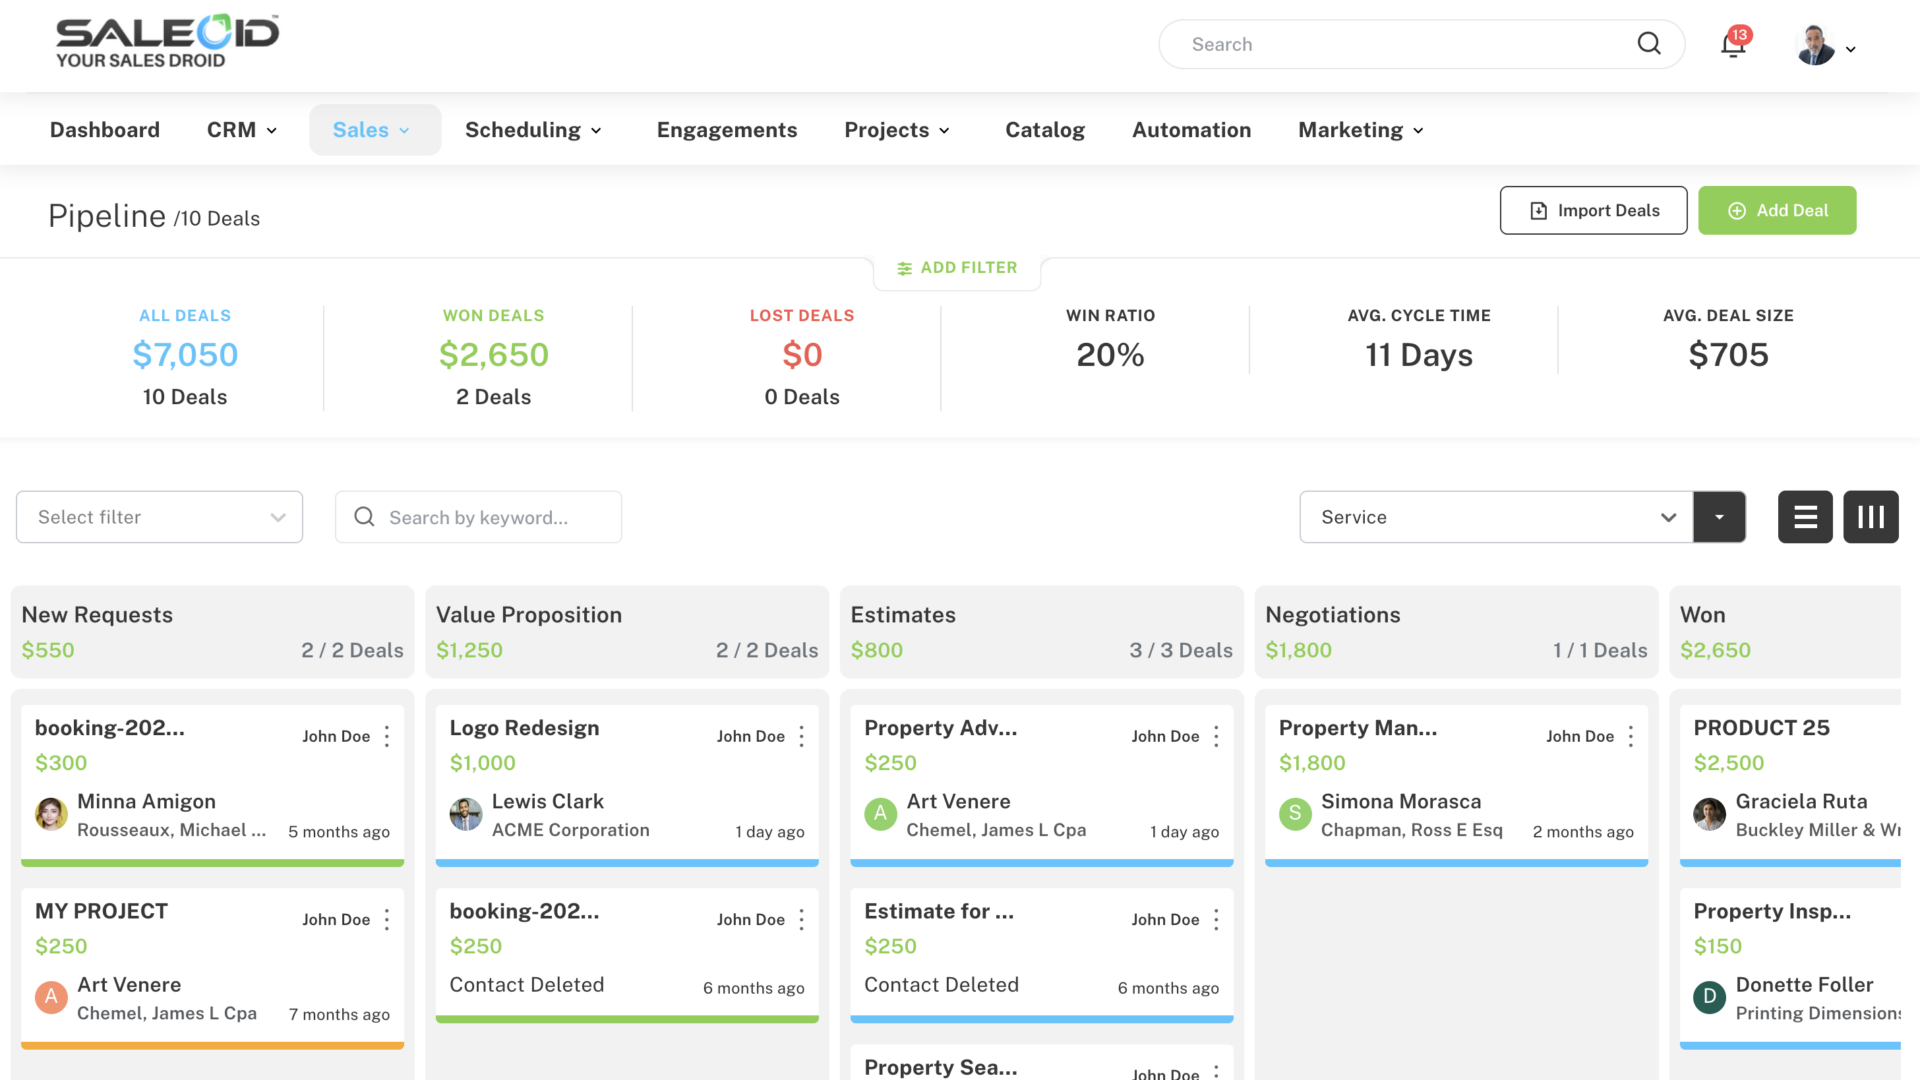Click the SalesDroid logo
This screenshot has width=1920, height=1080.
coord(167,42)
